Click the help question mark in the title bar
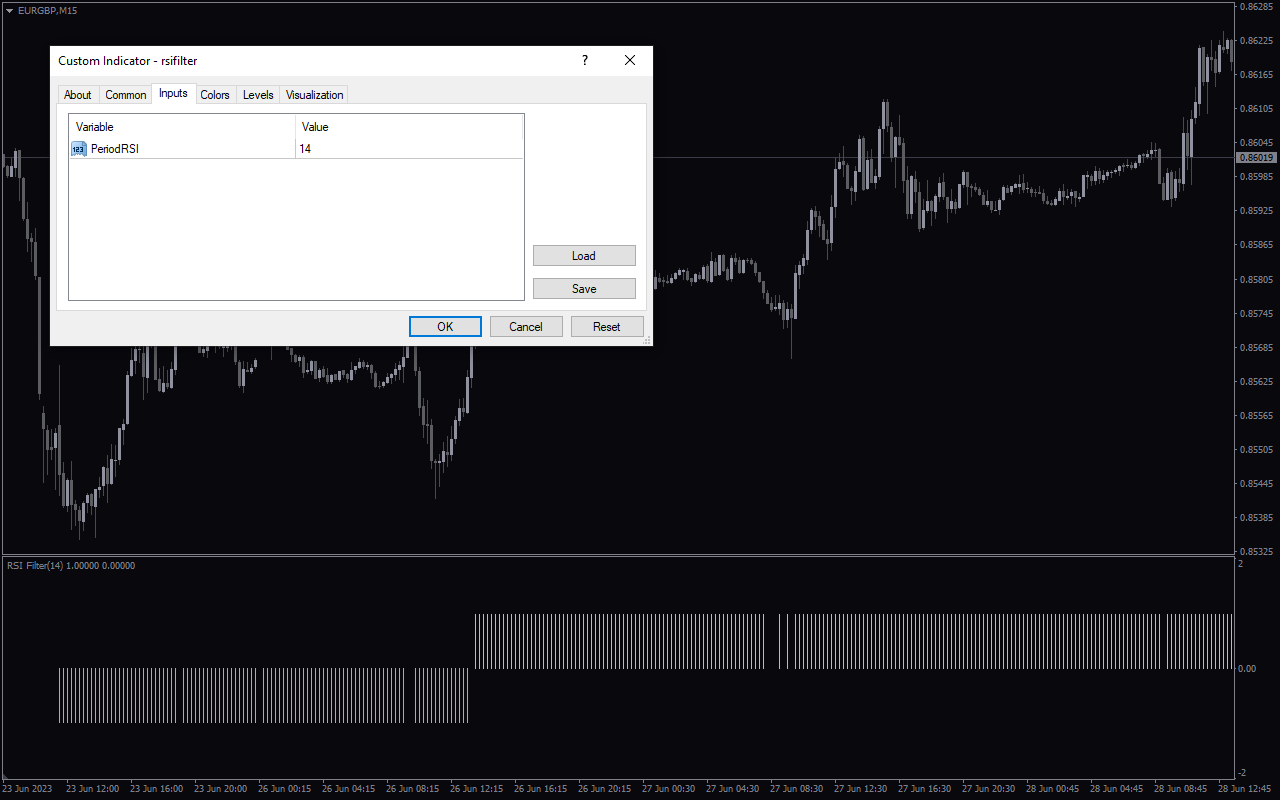1280x800 pixels. 585,61
